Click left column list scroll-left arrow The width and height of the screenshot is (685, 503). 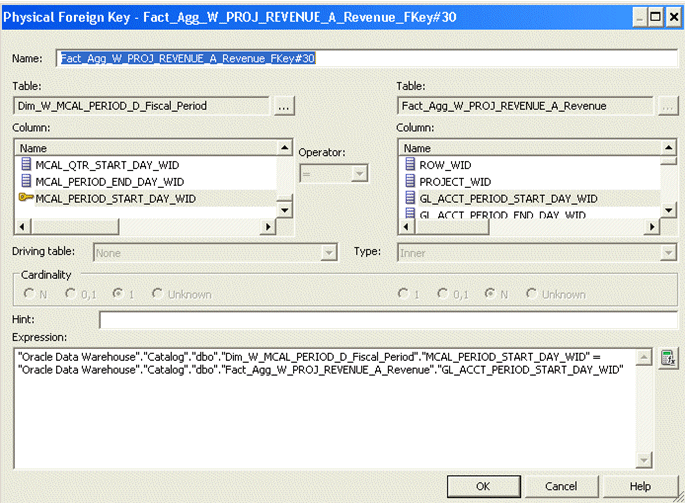tap(23, 226)
